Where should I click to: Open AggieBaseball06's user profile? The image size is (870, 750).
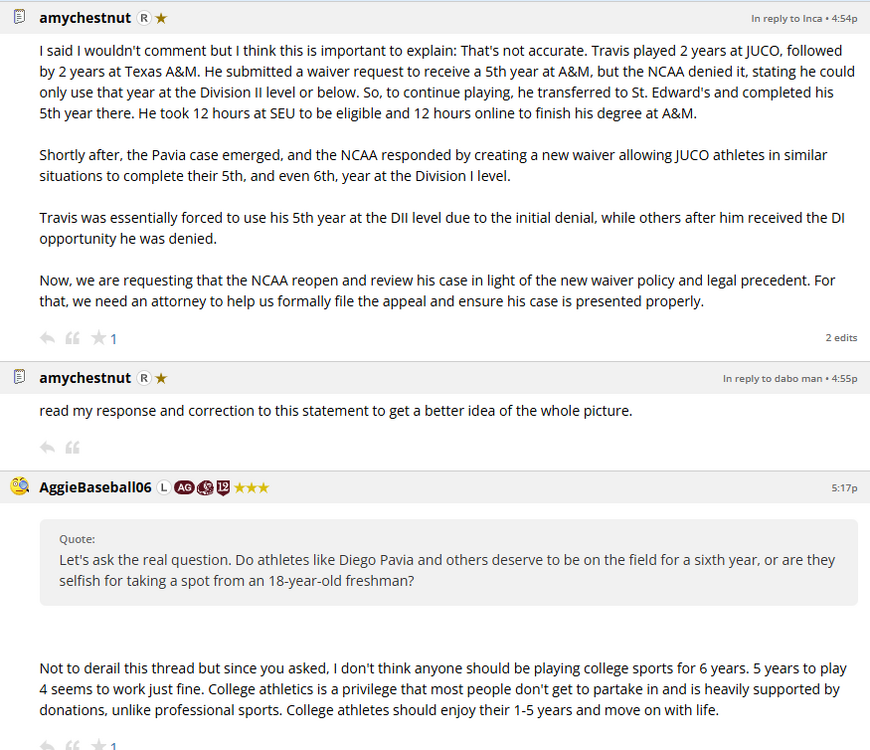point(95,488)
